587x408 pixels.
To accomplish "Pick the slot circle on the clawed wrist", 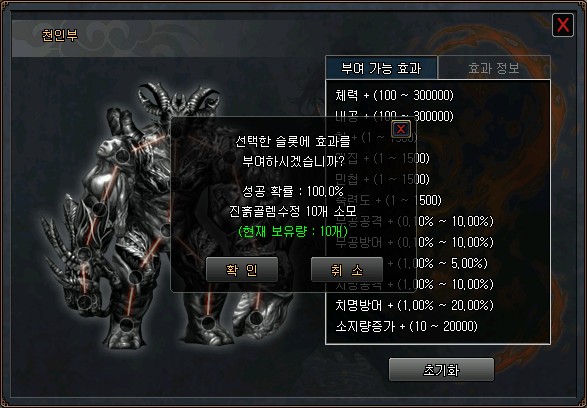I will [x=85, y=254].
